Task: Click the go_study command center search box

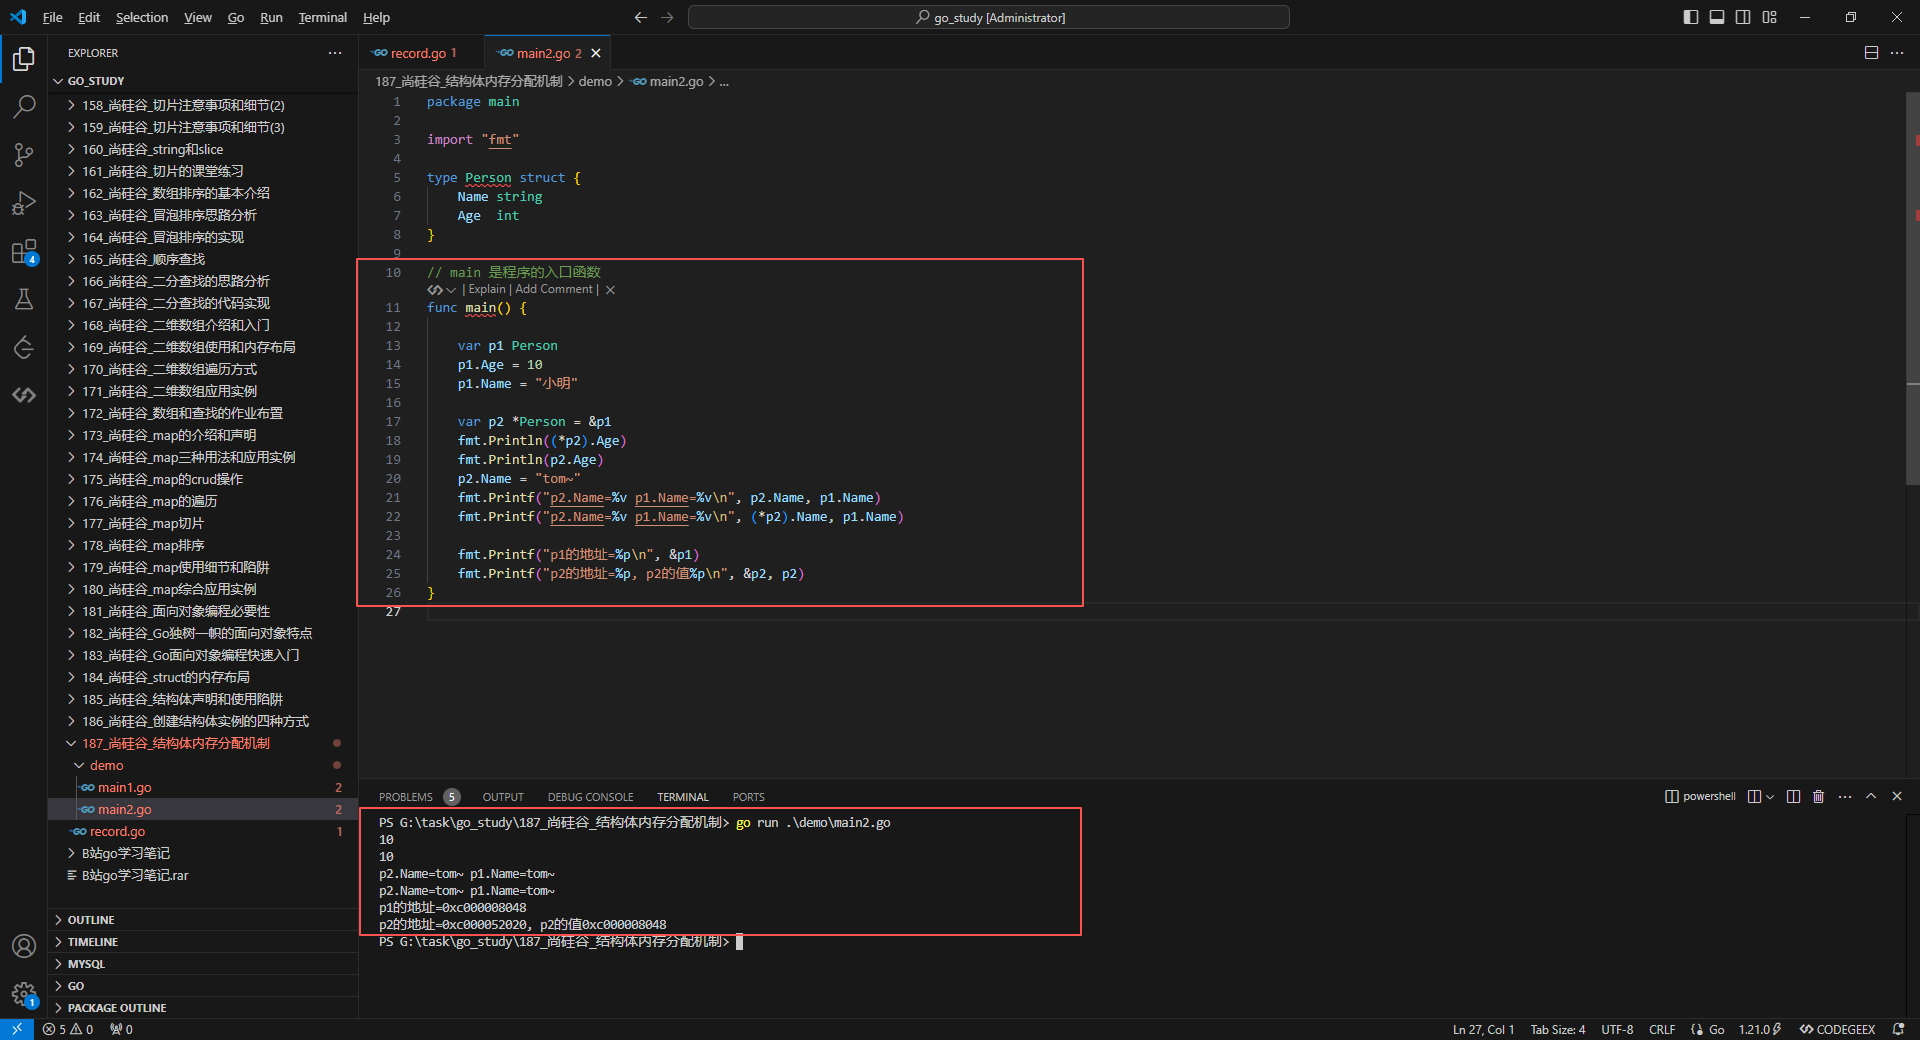Action: click(x=989, y=17)
